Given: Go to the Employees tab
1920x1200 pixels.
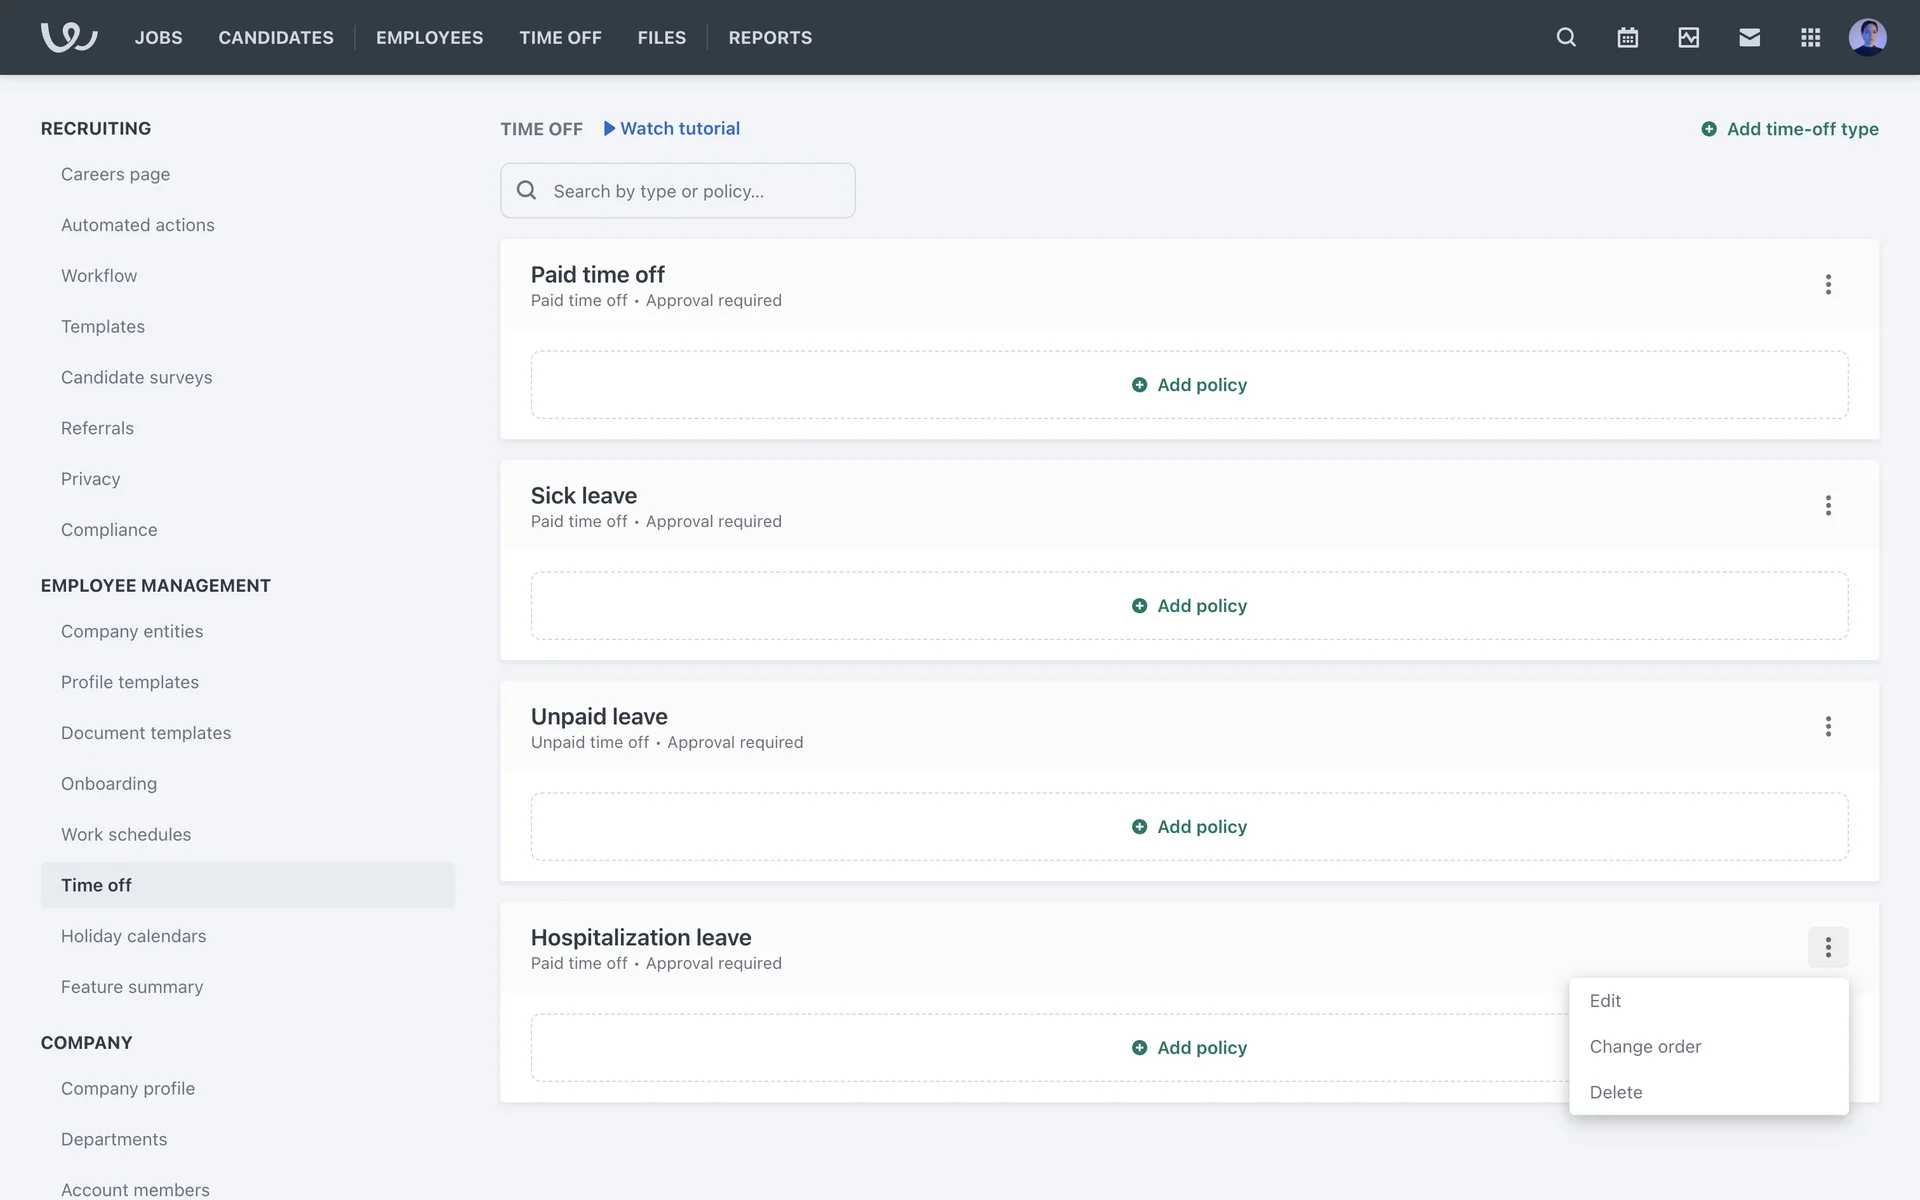Looking at the screenshot, I should click(429, 37).
